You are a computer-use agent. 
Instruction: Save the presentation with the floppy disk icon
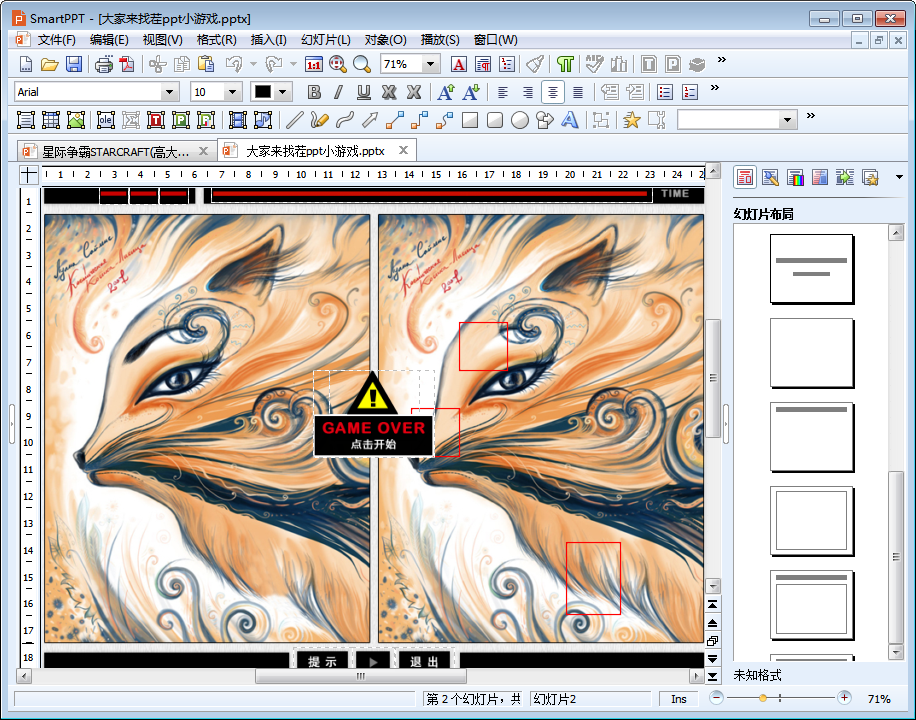74,64
